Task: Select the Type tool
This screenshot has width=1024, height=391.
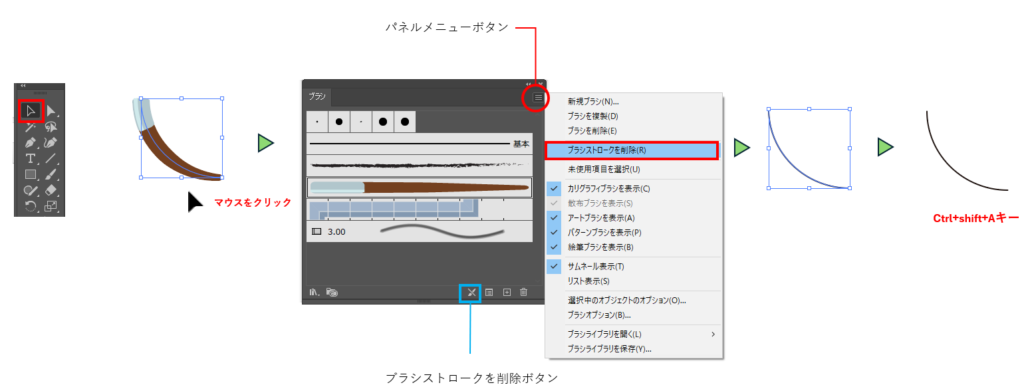Action: pos(30,158)
